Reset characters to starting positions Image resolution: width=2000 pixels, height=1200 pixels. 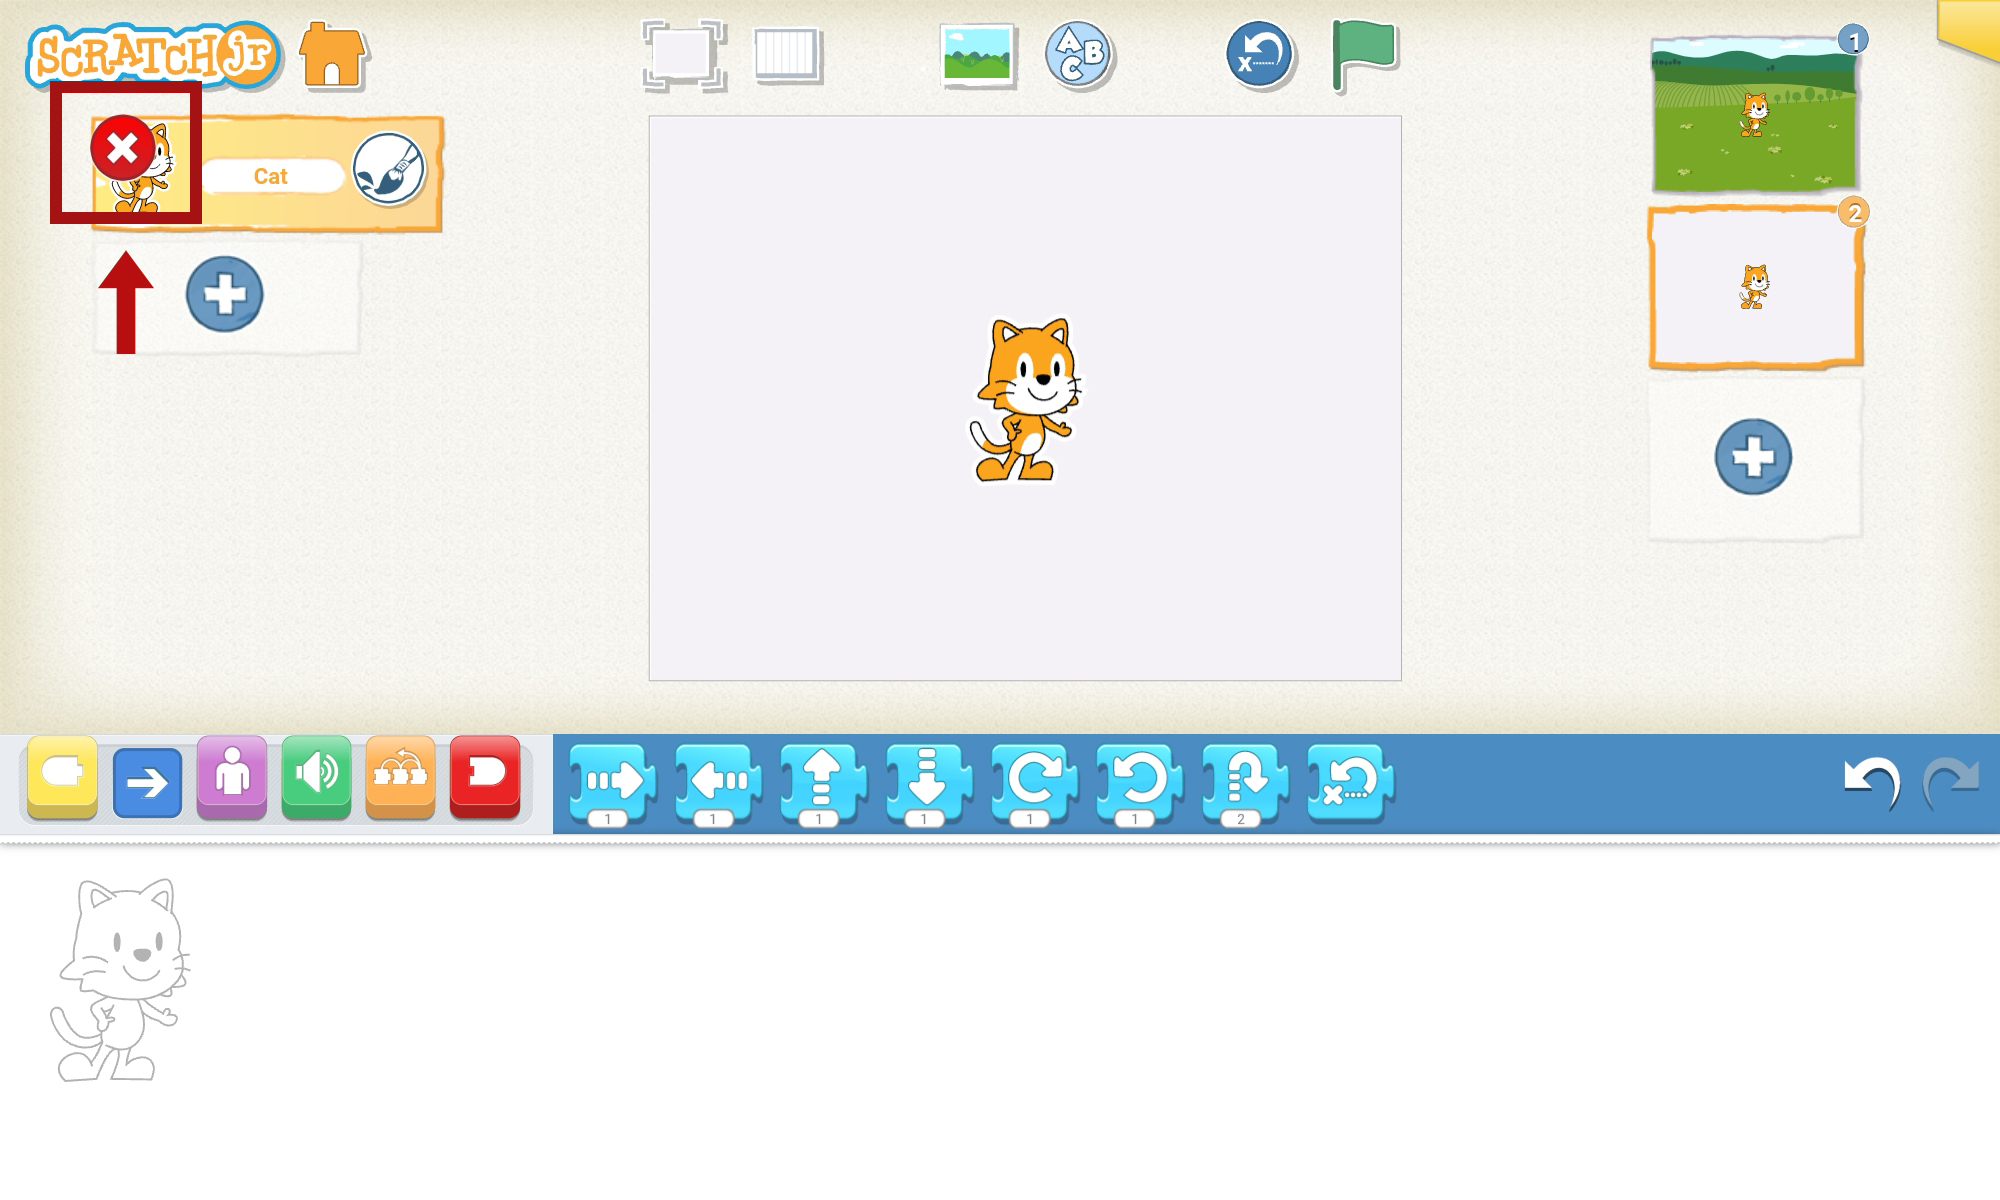coord(1260,55)
